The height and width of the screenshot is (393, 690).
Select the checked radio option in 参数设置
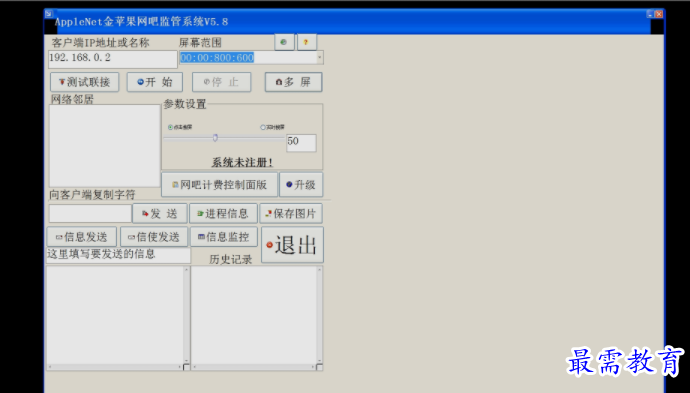170,127
